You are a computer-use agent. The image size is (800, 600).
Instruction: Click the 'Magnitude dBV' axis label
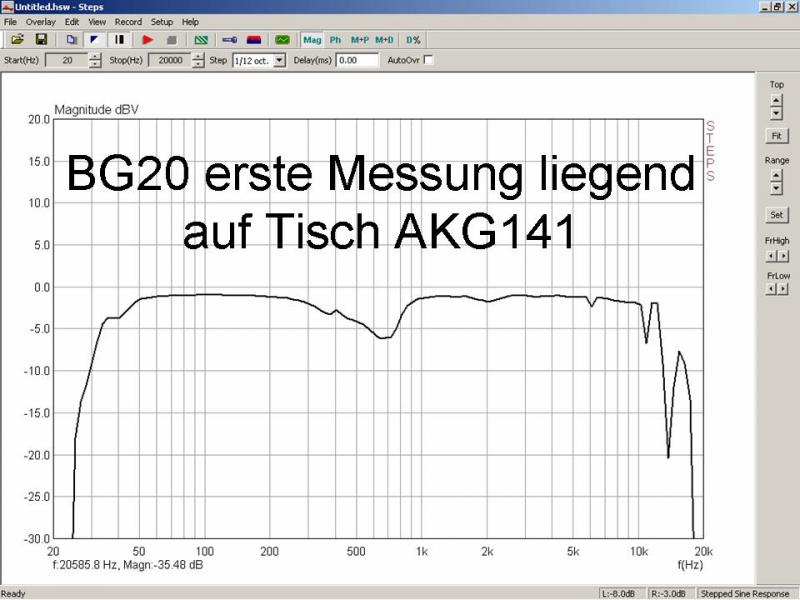[96, 110]
